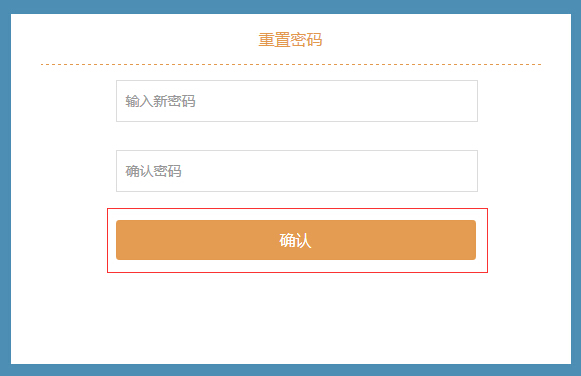Screen dimensions: 581x376
Task: Select the first password box under the heading
Action: 297,101
